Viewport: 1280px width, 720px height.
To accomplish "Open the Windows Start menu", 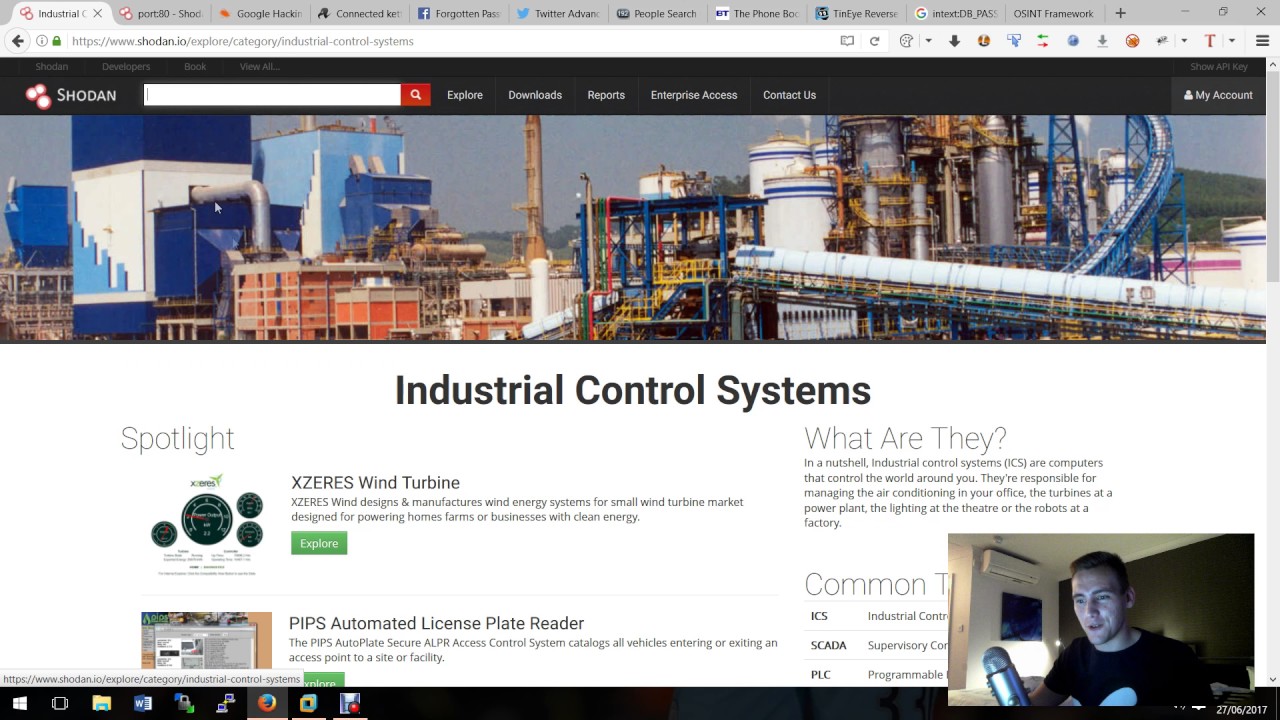I will pyautogui.click(x=19, y=704).
